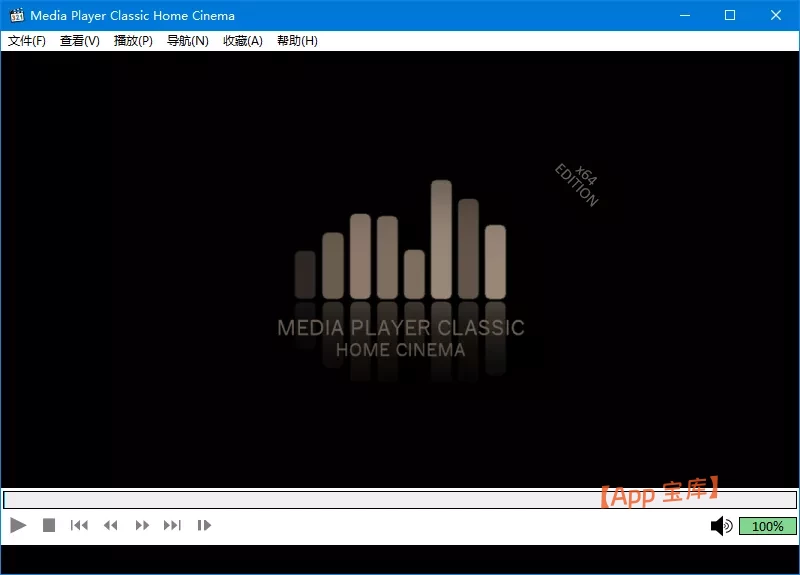This screenshot has height=575, width=800.
Task: Minimize the player window
Action: point(684,15)
